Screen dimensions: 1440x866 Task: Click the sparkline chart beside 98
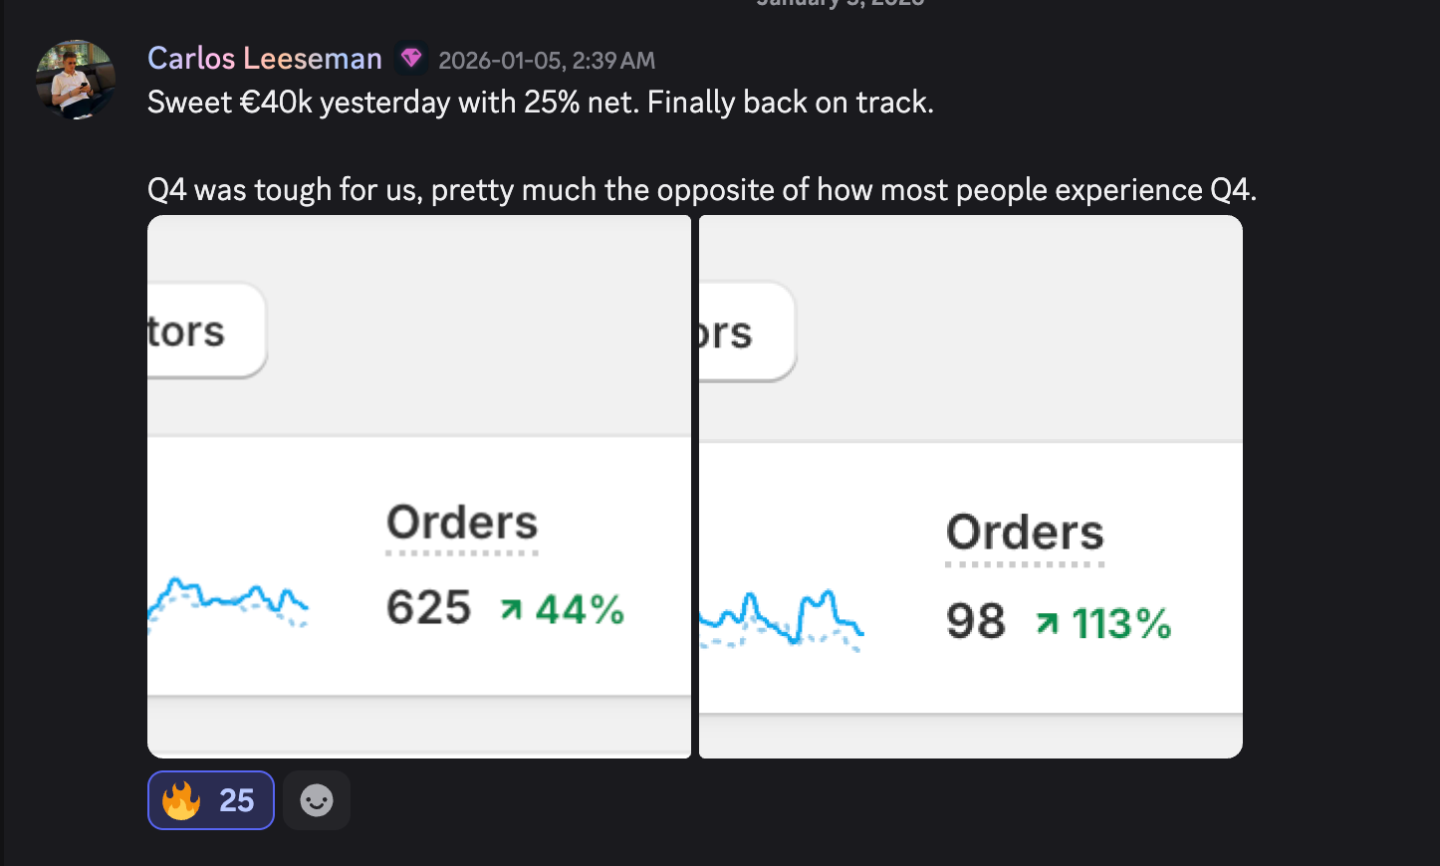click(x=780, y=617)
